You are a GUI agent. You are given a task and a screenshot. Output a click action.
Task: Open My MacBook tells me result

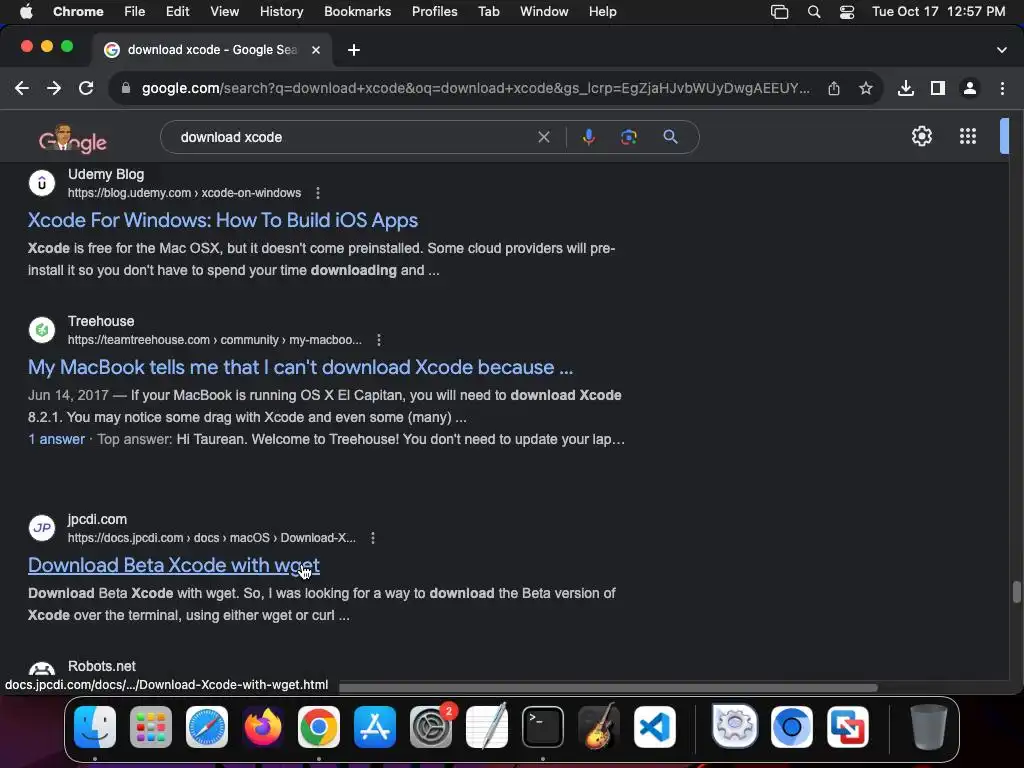pos(300,368)
